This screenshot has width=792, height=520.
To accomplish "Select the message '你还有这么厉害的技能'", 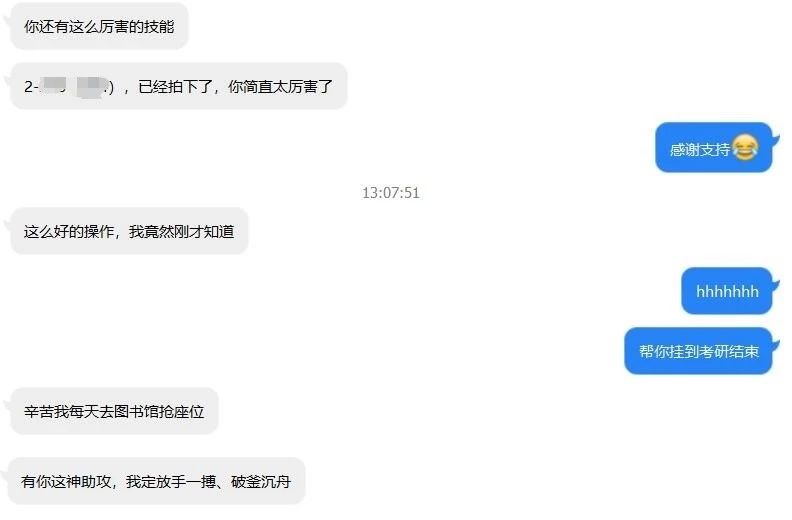I will [100, 26].
